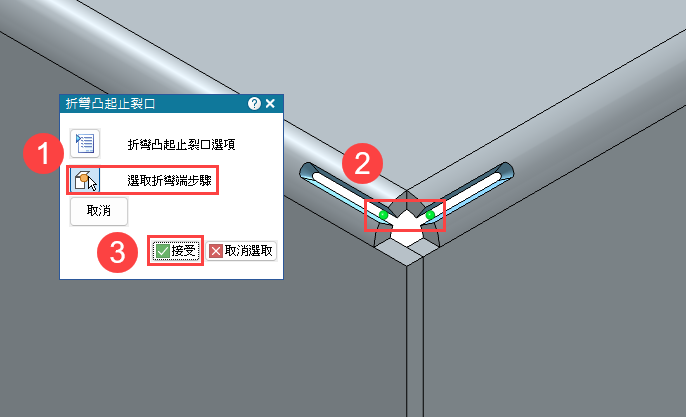Open help via the question mark icon
Screen dimensions: 686x417
click(x=254, y=104)
